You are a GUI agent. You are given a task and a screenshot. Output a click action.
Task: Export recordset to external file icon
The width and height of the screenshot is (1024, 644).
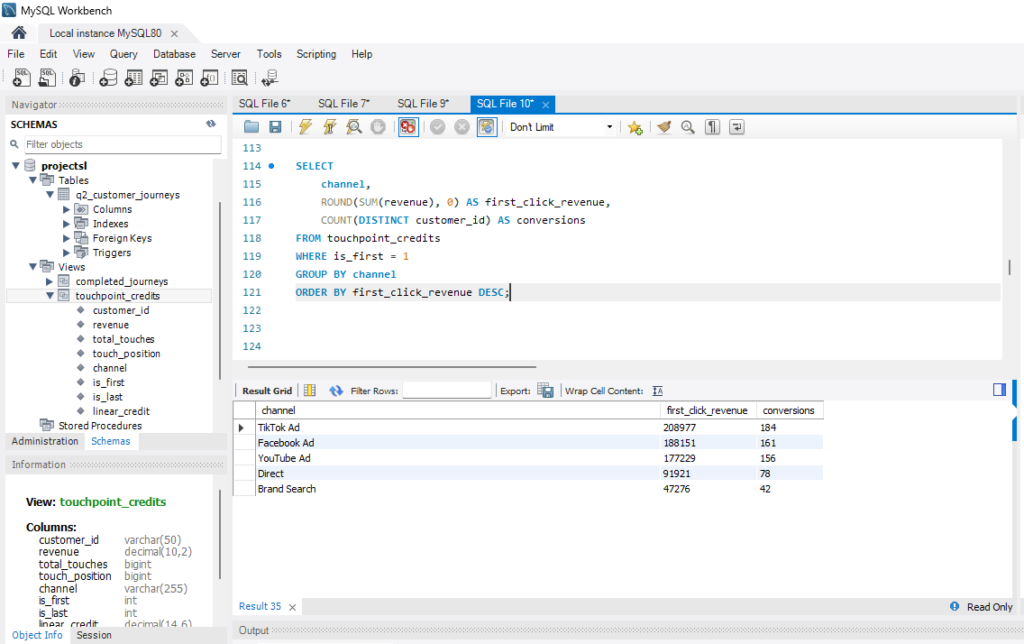545,391
